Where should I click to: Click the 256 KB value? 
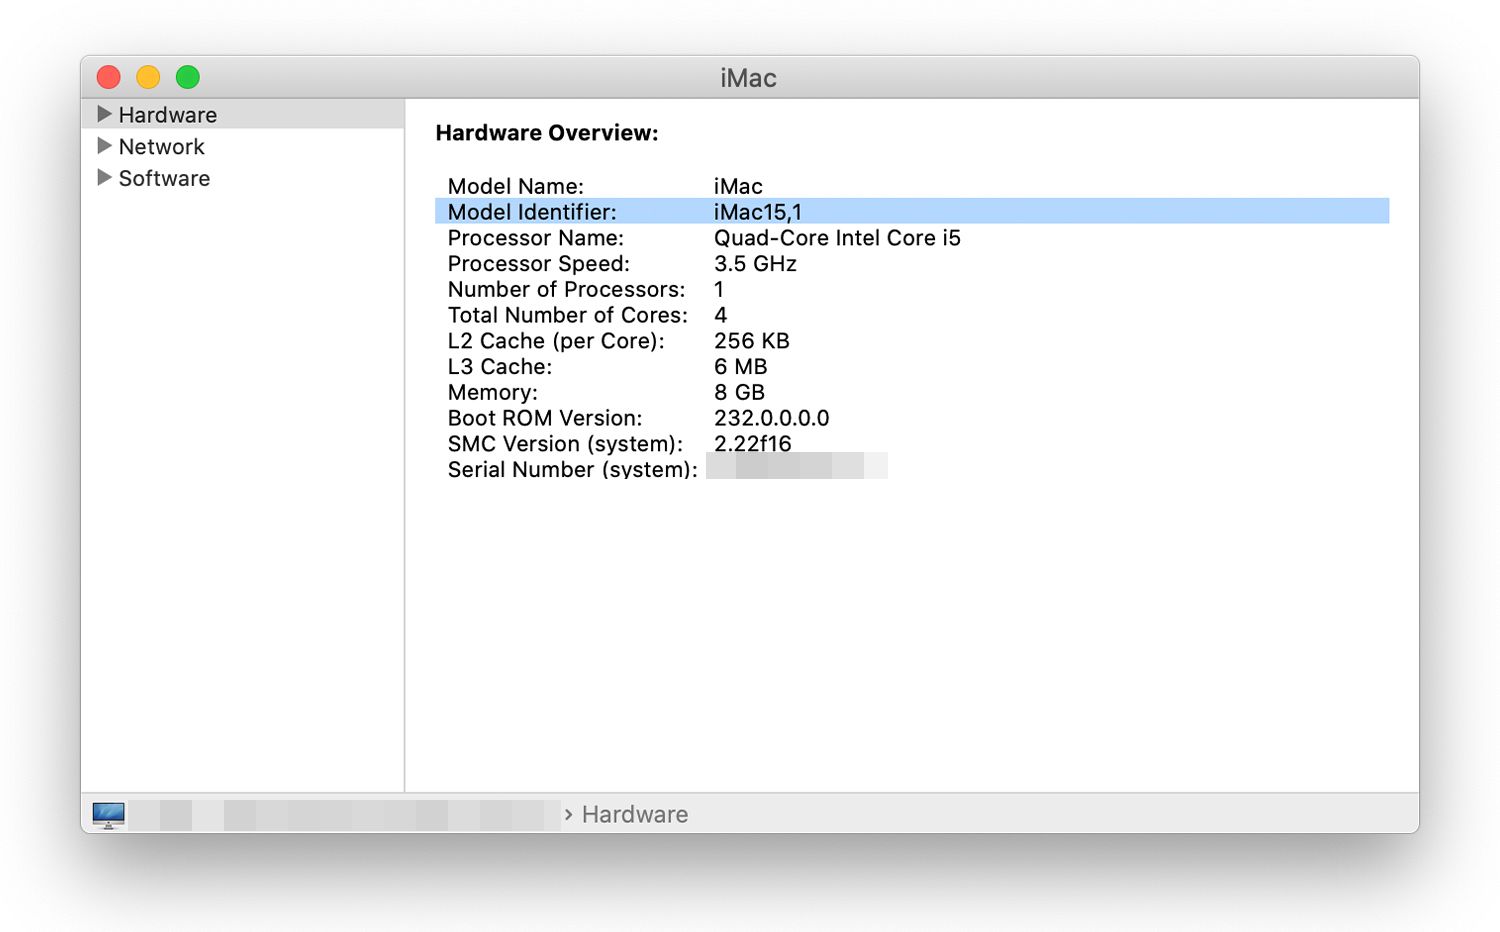coord(751,341)
